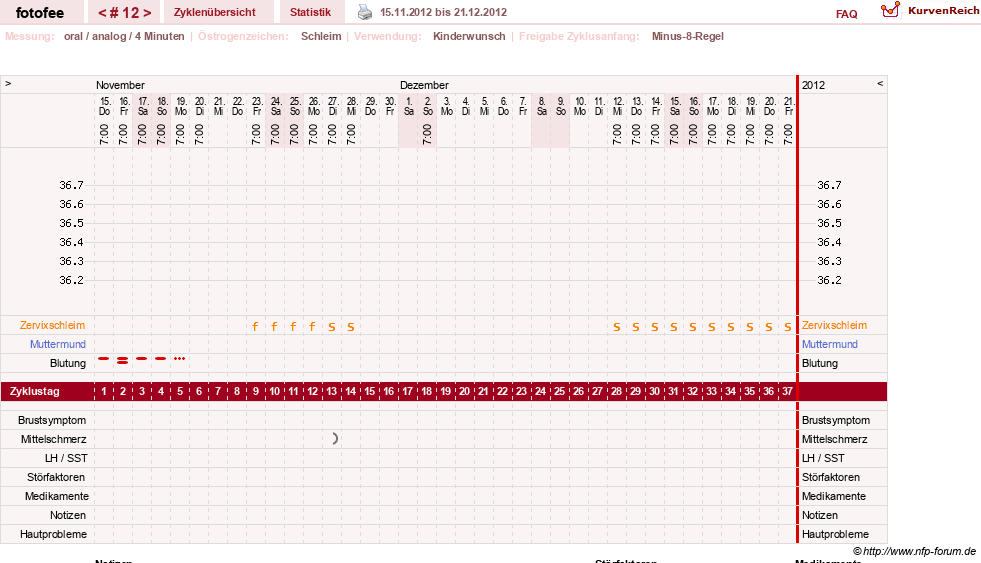The width and height of the screenshot is (981, 563).
Task: Go to next cycle with '>' after #12
Action: tap(147, 13)
